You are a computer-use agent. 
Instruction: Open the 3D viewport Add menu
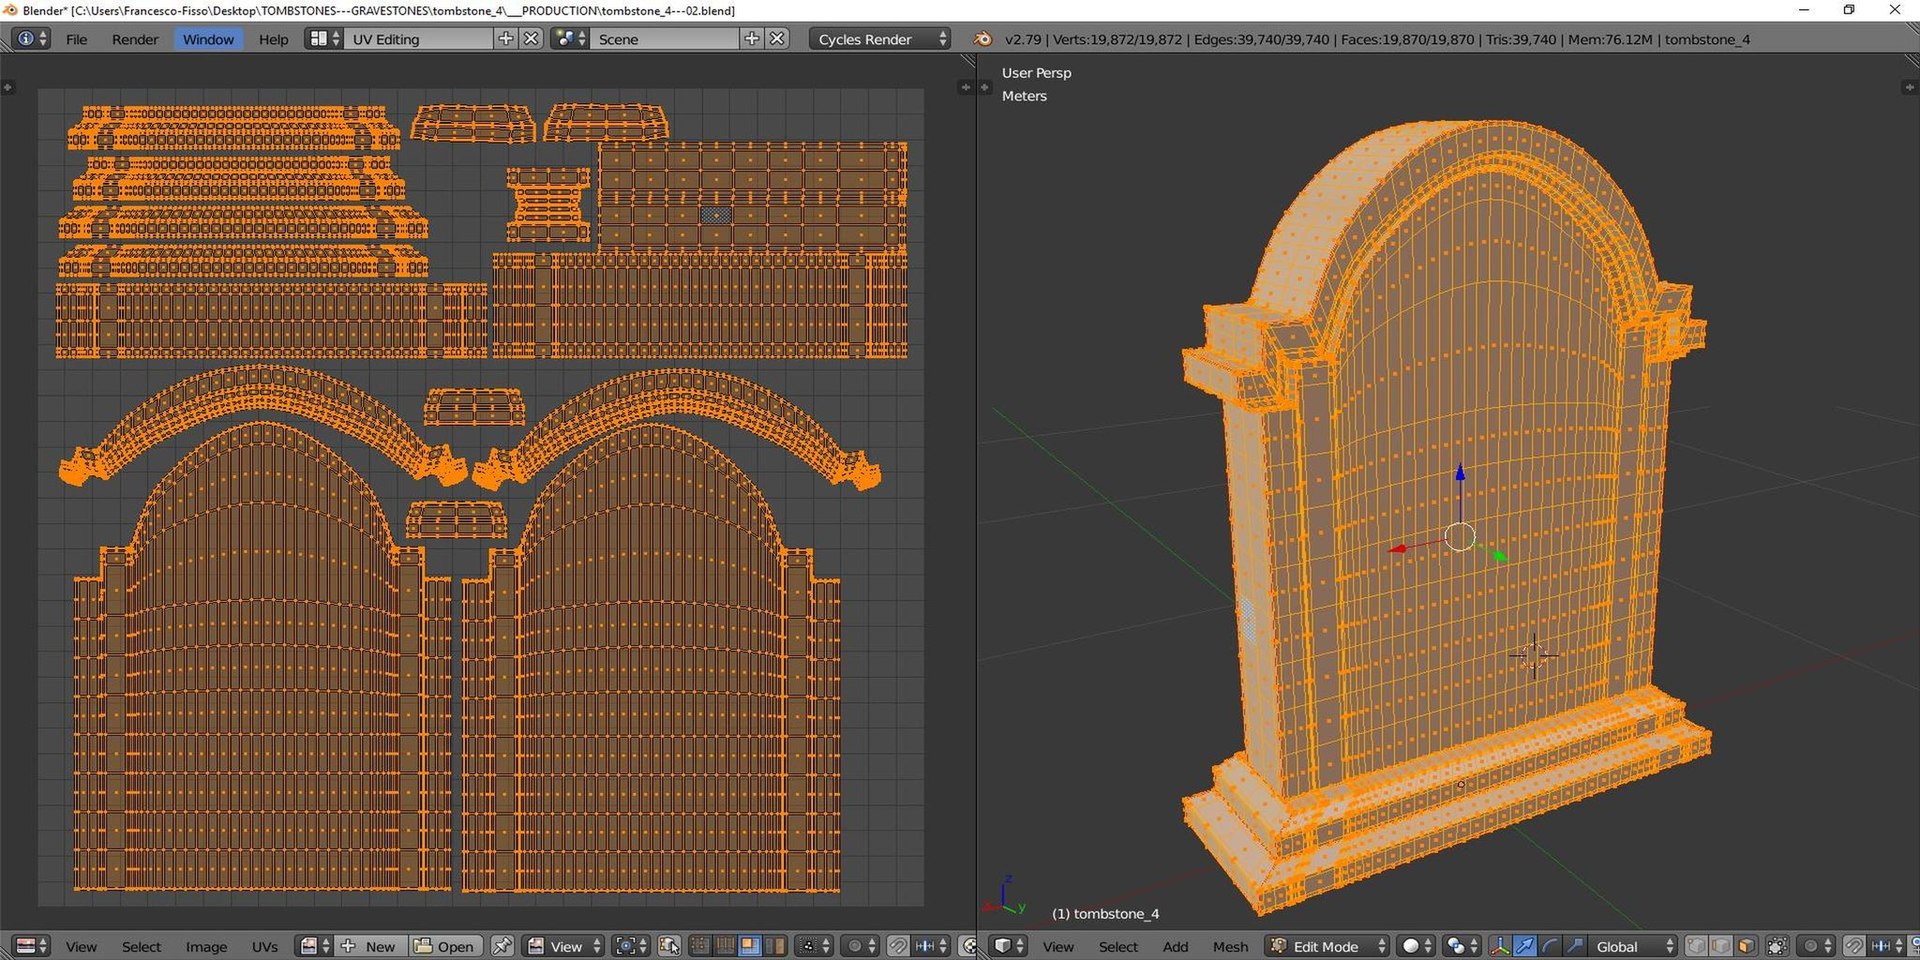[1175, 946]
